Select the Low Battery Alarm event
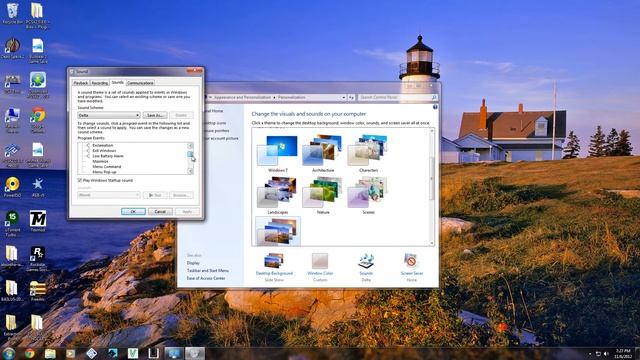This screenshot has height=360, width=640. [108, 156]
